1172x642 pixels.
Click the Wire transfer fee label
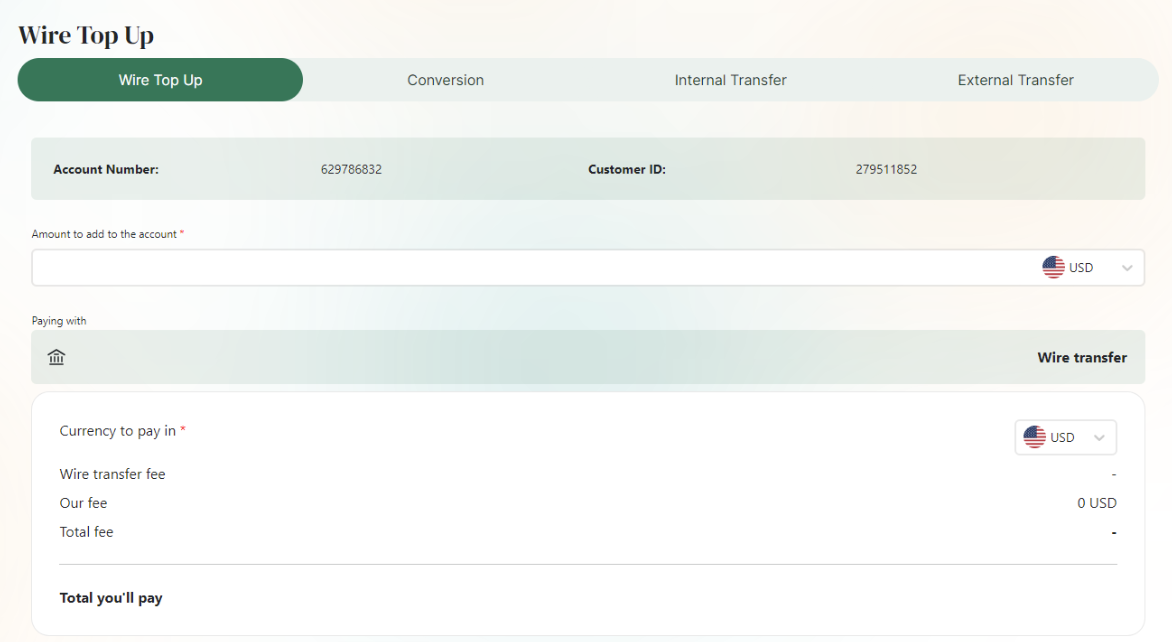click(112, 474)
